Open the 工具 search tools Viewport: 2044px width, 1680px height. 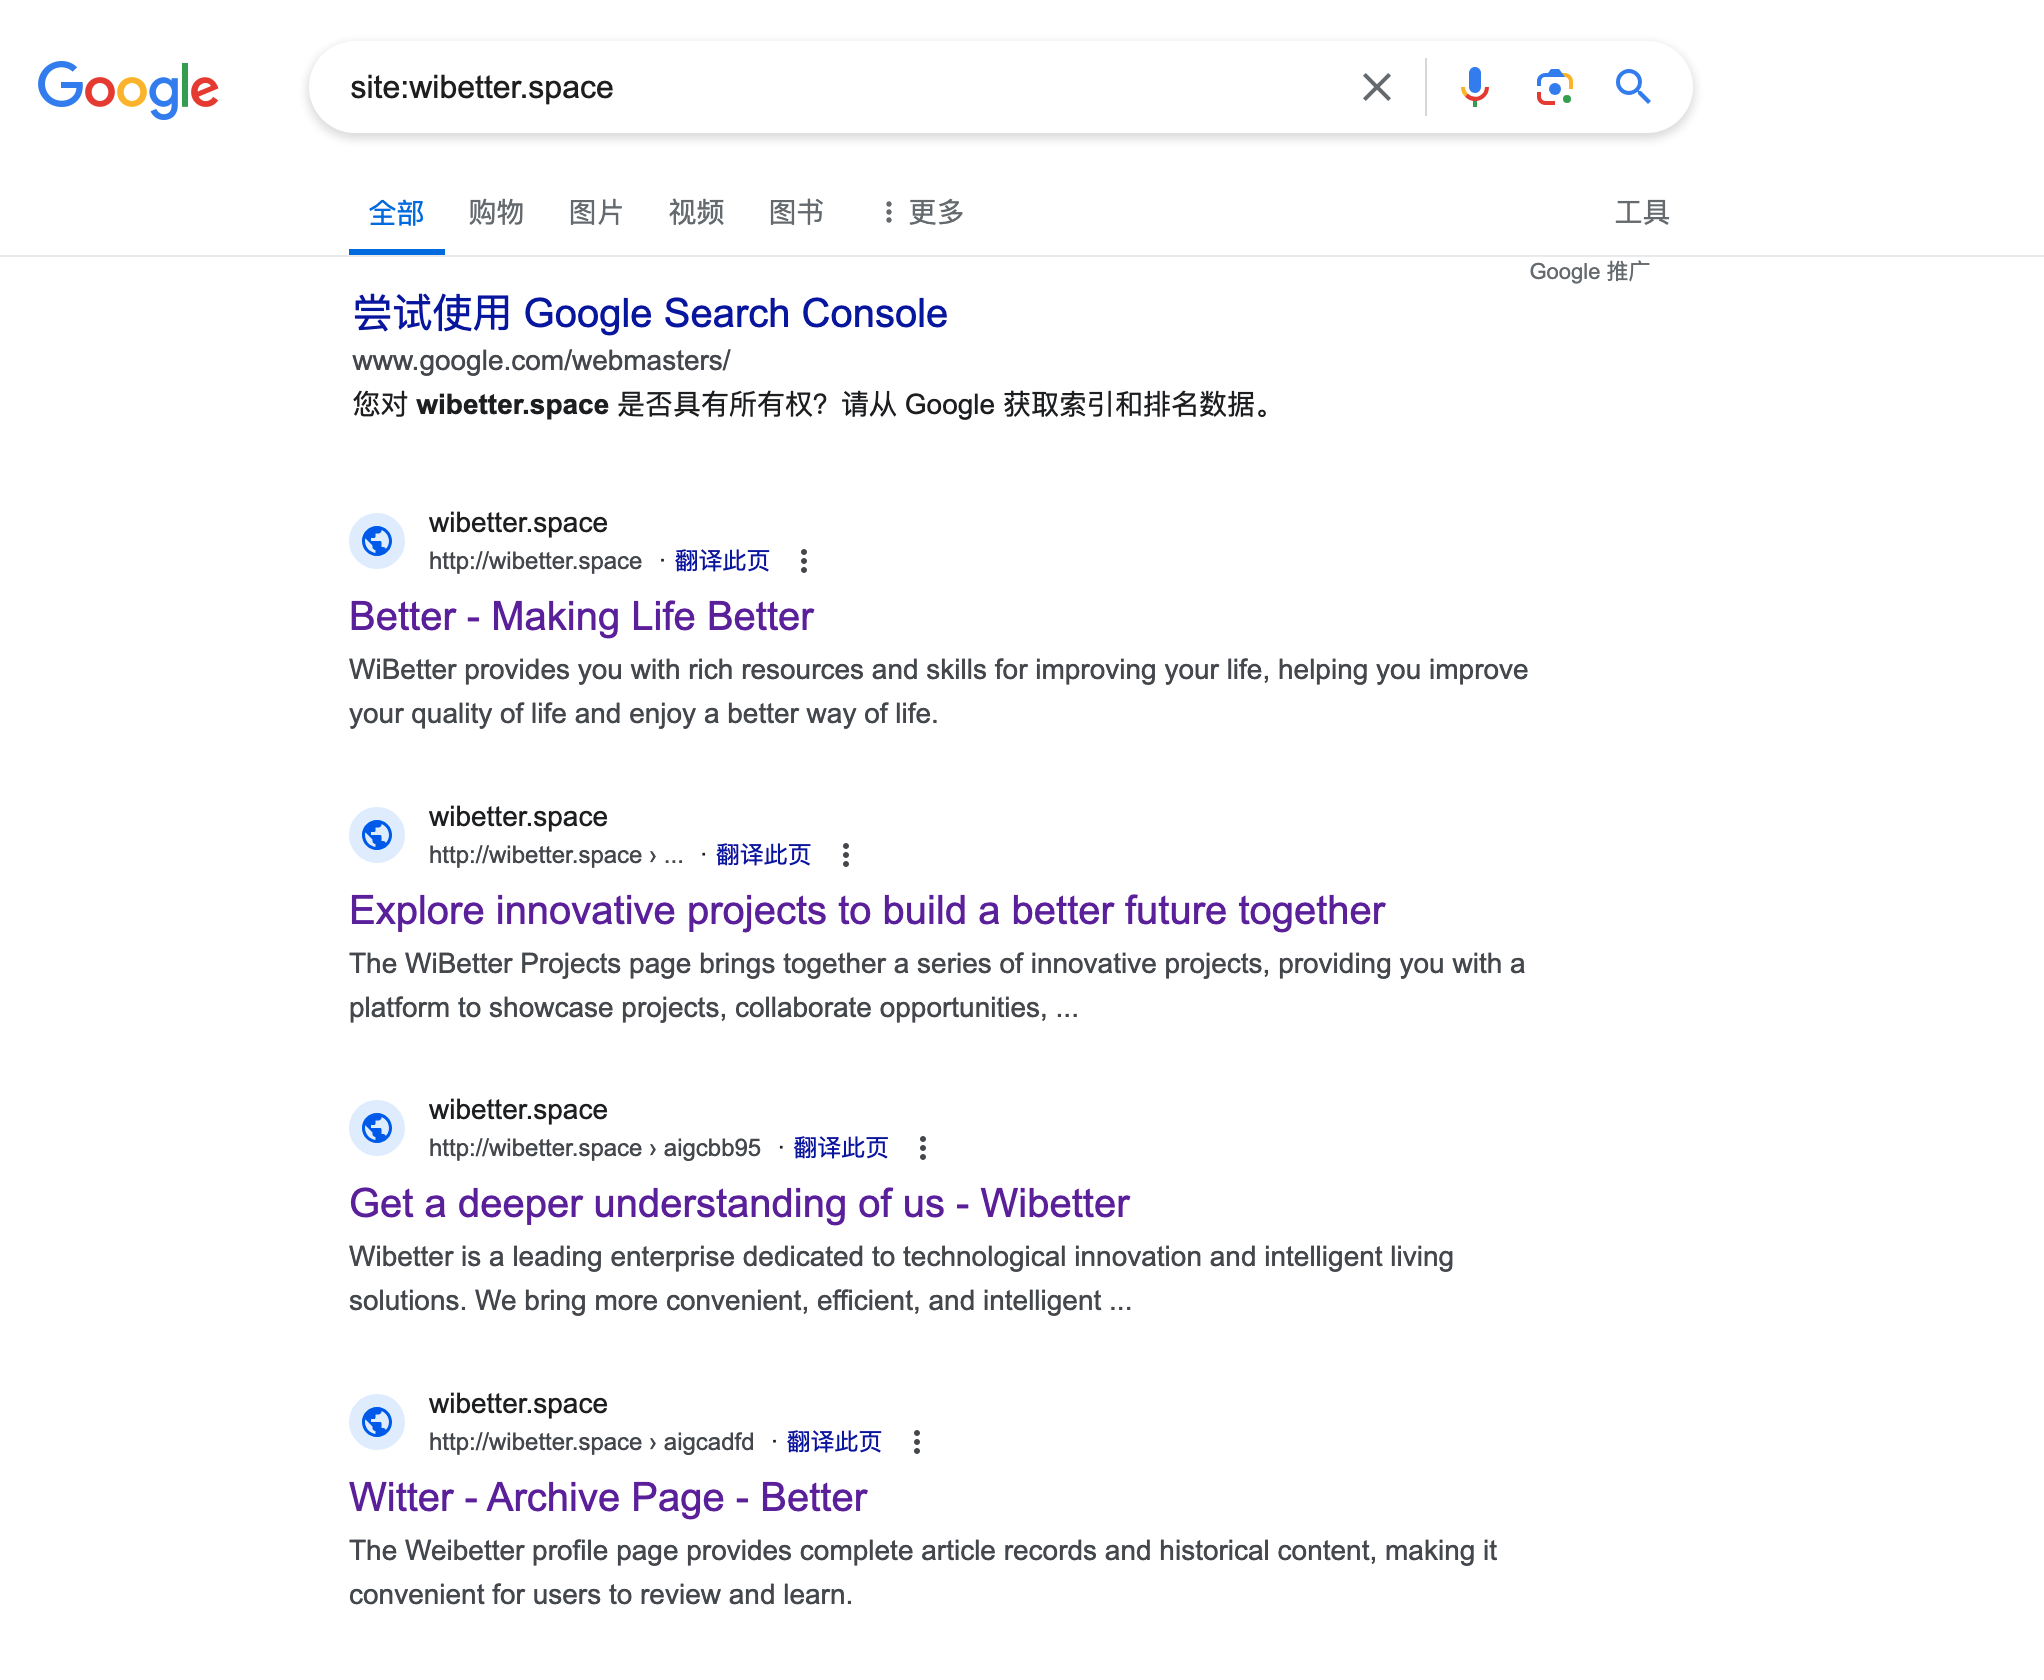point(1642,212)
